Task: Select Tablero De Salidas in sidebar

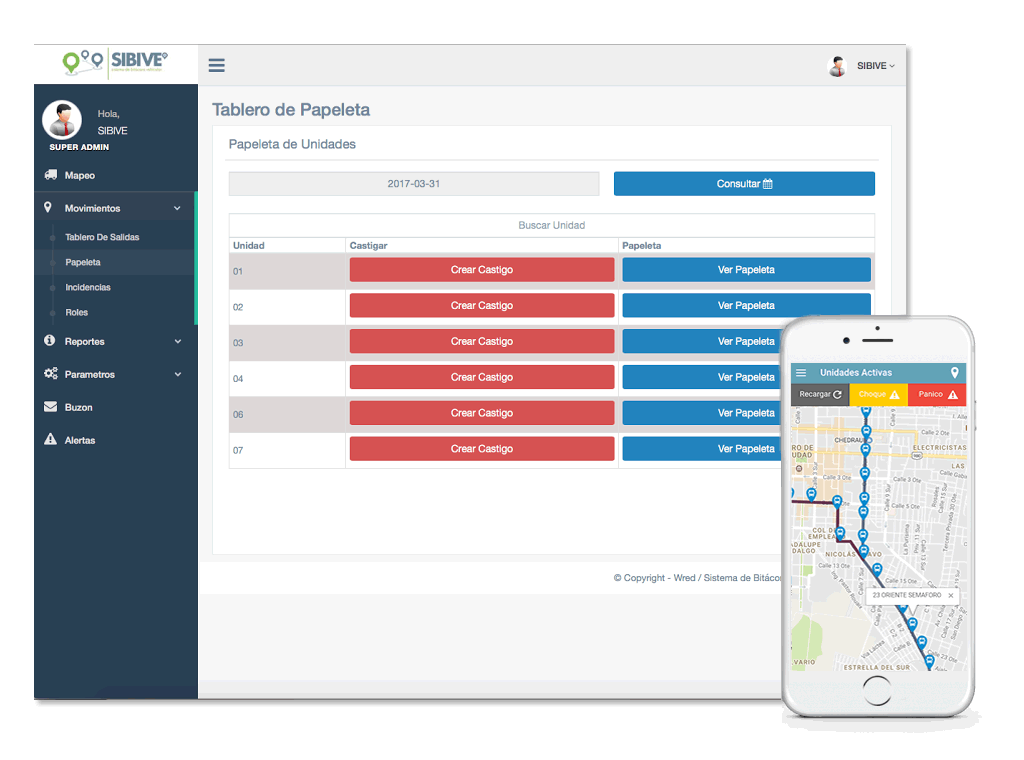Action: [x=102, y=237]
